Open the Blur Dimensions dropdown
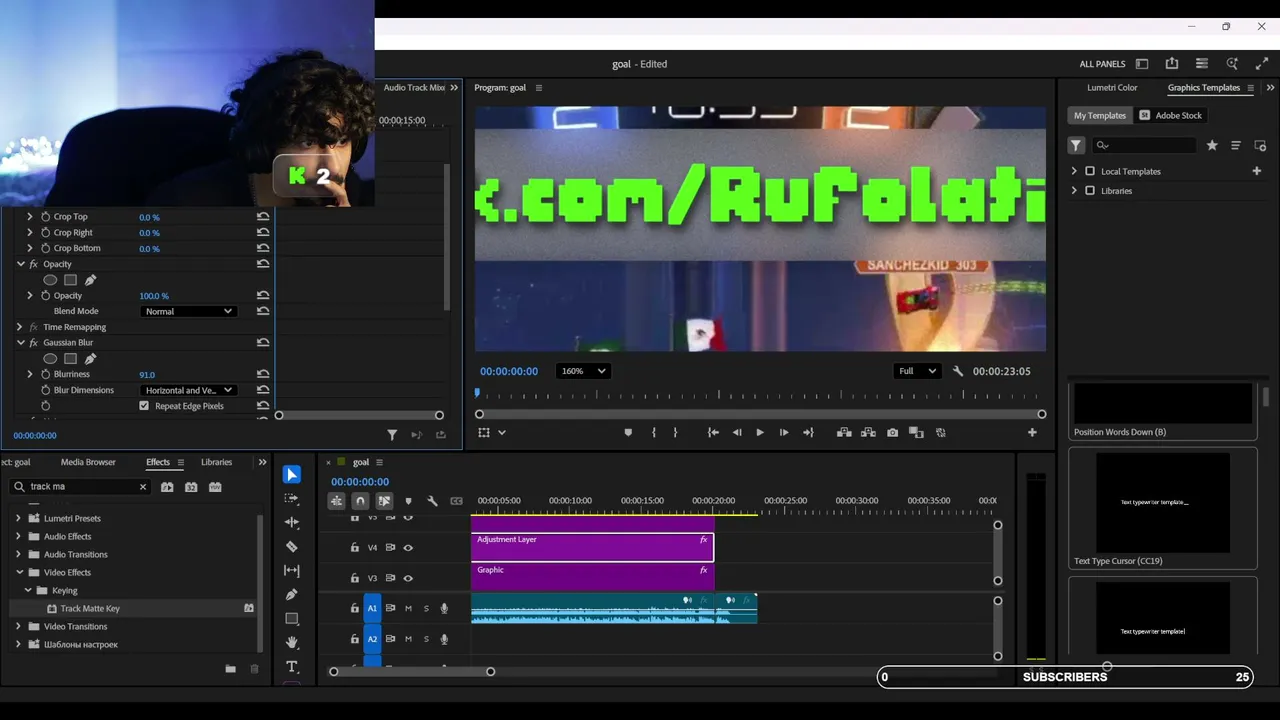 pos(188,390)
